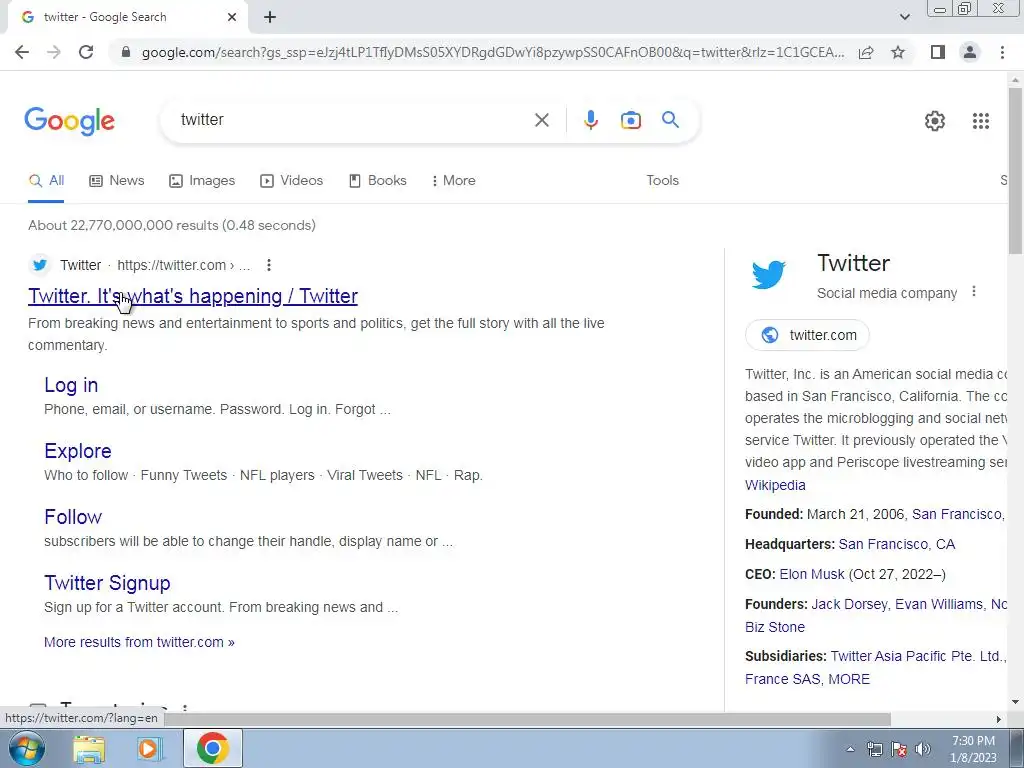The height and width of the screenshot is (768, 1024).
Task: Click the Twitter bird logo in knowledge panel
Action: point(769,274)
